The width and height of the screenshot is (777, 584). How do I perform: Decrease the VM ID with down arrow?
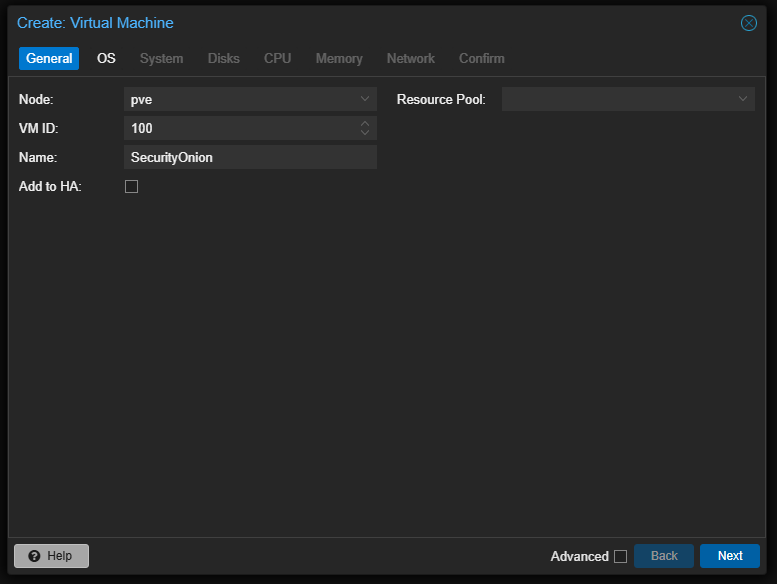tap(365, 133)
